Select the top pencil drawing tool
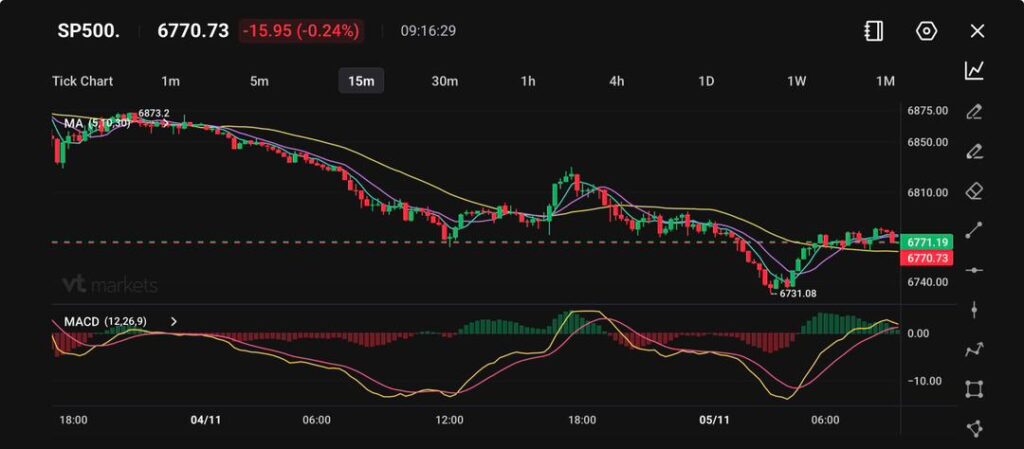The image size is (1024, 449). [973, 111]
